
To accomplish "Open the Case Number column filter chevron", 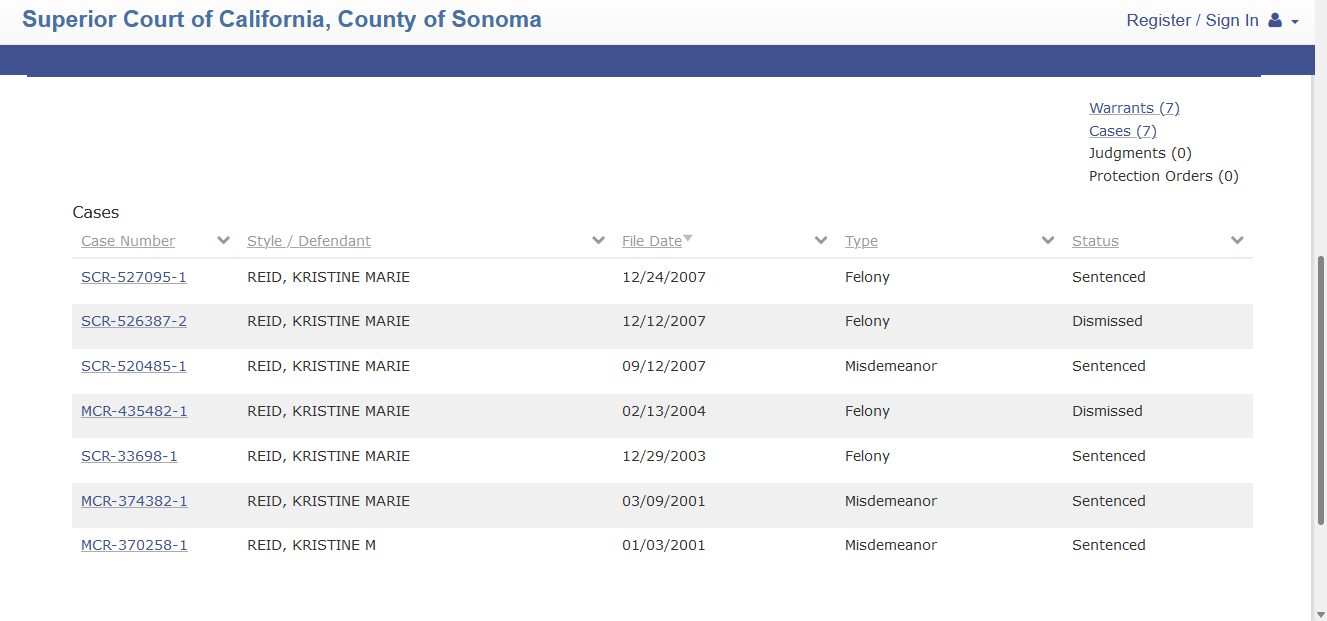I will pos(223,241).
